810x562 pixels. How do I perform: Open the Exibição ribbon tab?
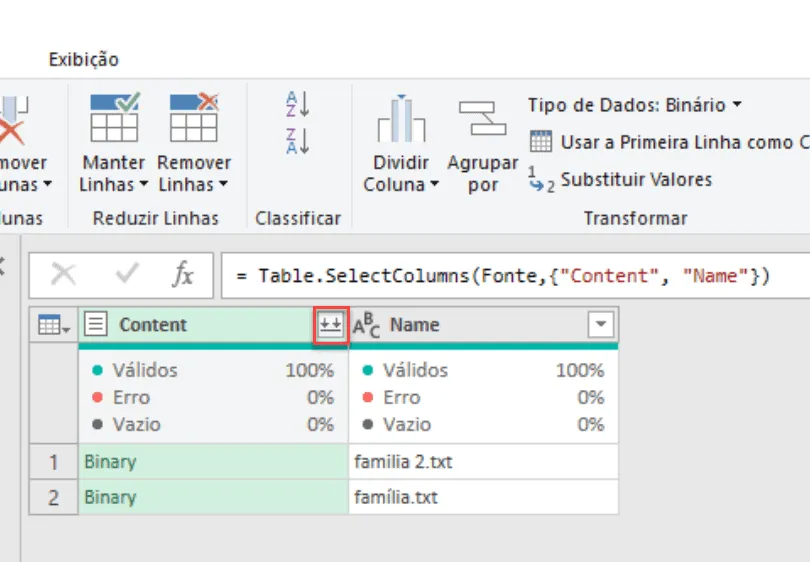(84, 59)
